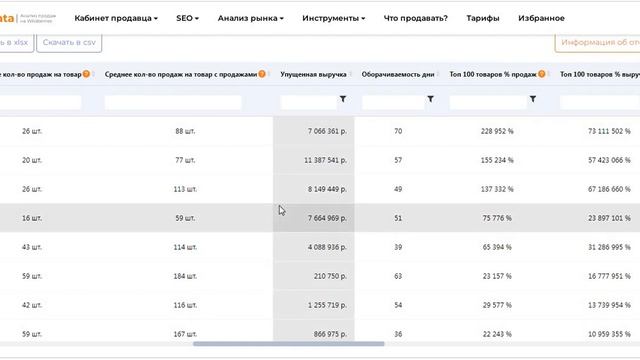Click the Скачать в csv button
The height and width of the screenshot is (360, 640).
tap(69, 42)
